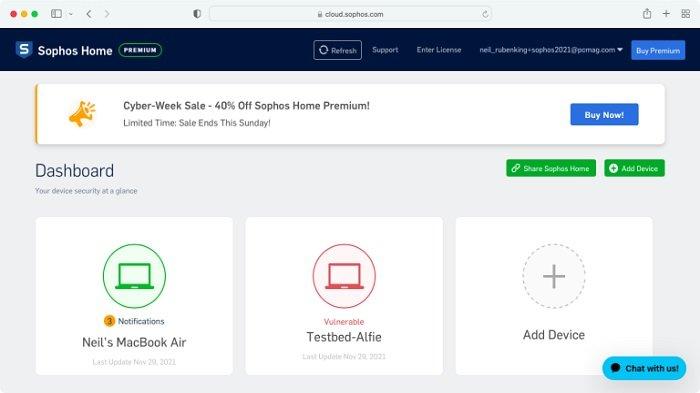Click the Cyber-Week Sale headline
Viewport: 700px width, 393px height.
tap(246, 106)
